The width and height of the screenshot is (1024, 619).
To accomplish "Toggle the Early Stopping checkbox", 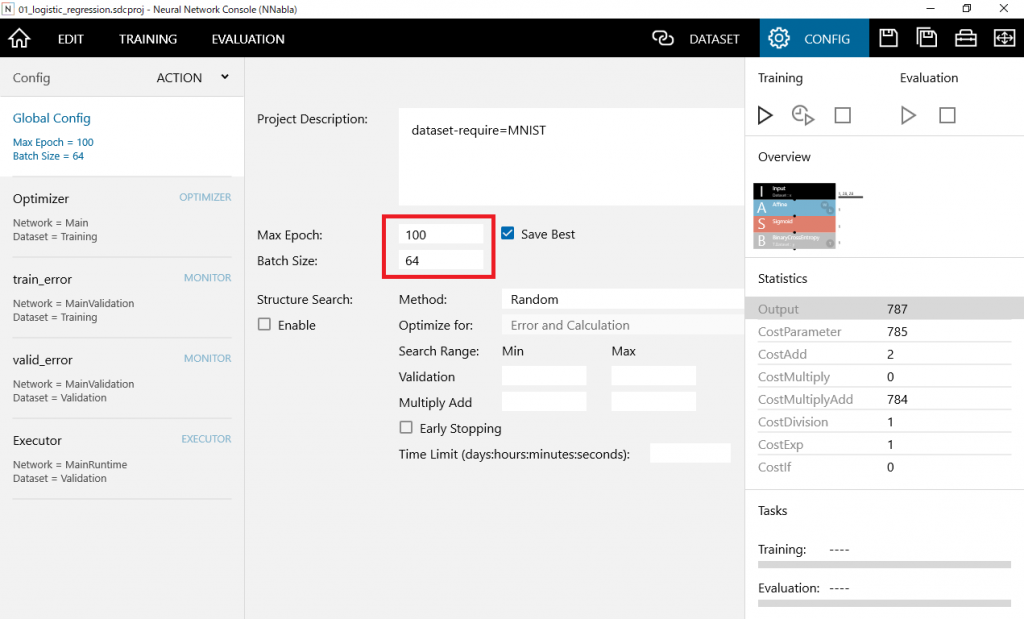I will [x=406, y=428].
